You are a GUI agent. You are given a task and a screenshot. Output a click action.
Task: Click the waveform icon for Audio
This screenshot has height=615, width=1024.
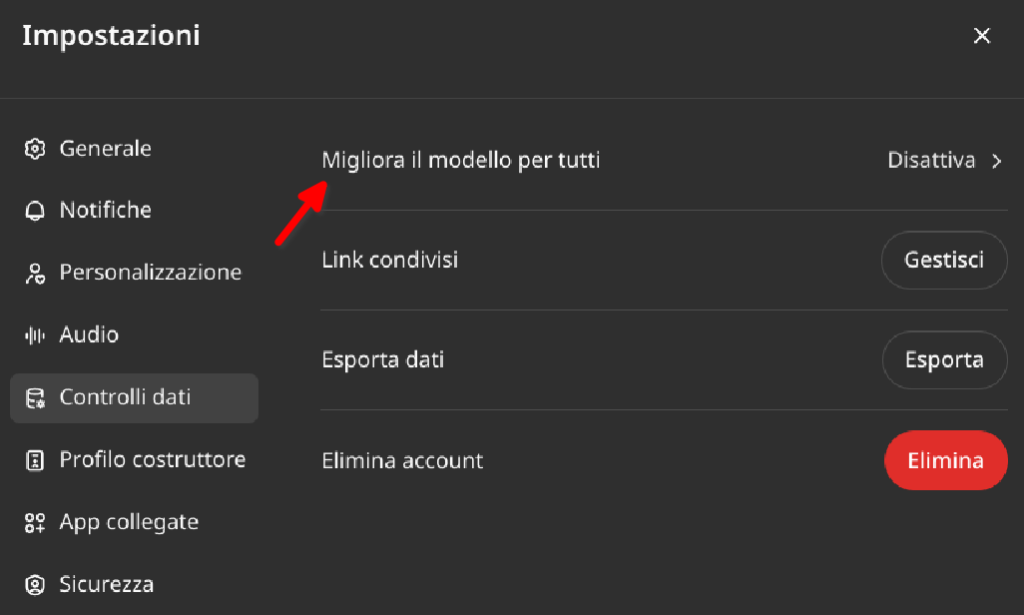tap(35, 336)
